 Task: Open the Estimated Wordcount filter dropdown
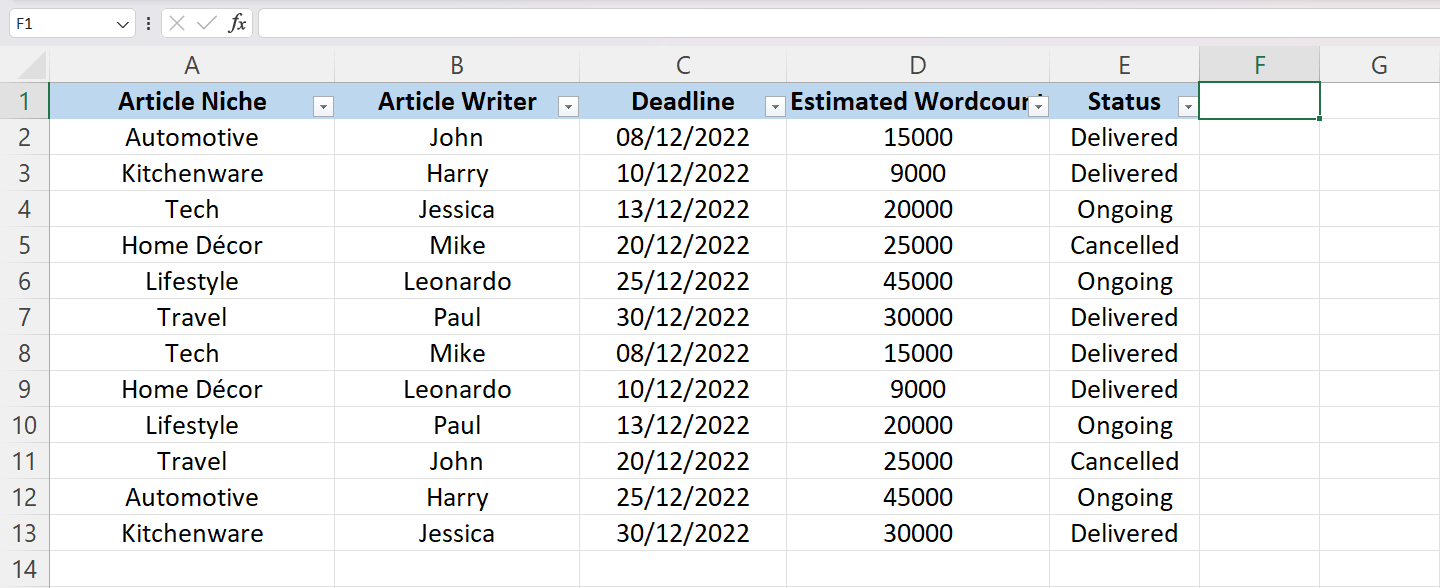point(1041,104)
